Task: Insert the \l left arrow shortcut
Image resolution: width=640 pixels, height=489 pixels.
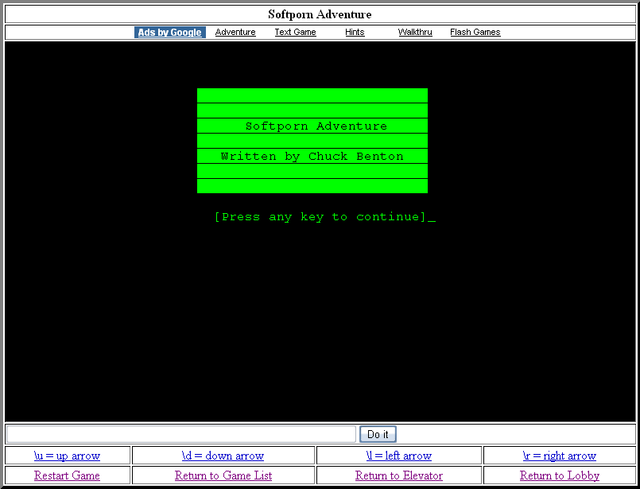Action: point(399,456)
